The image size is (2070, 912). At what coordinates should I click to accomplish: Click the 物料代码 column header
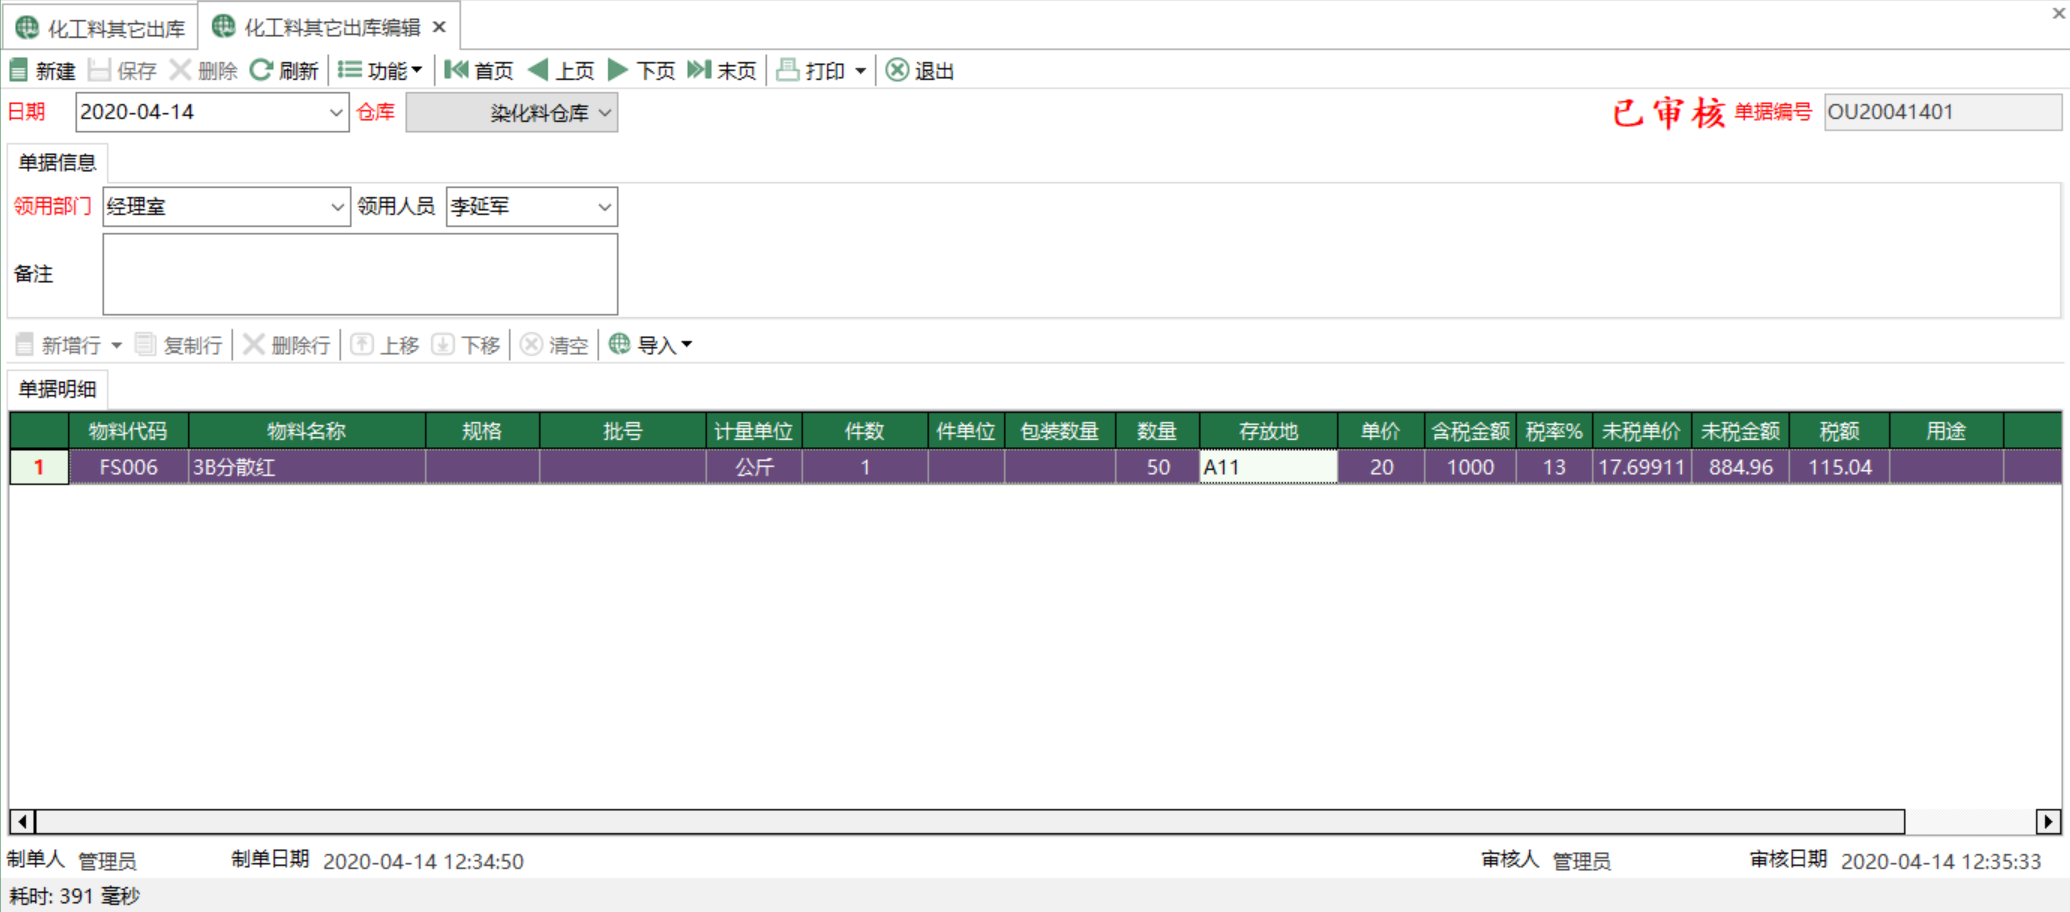point(128,431)
